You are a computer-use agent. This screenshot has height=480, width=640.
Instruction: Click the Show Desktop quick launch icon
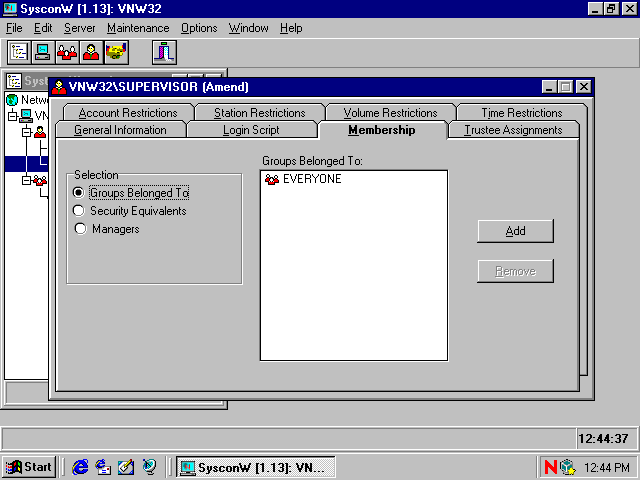point(126,467)
